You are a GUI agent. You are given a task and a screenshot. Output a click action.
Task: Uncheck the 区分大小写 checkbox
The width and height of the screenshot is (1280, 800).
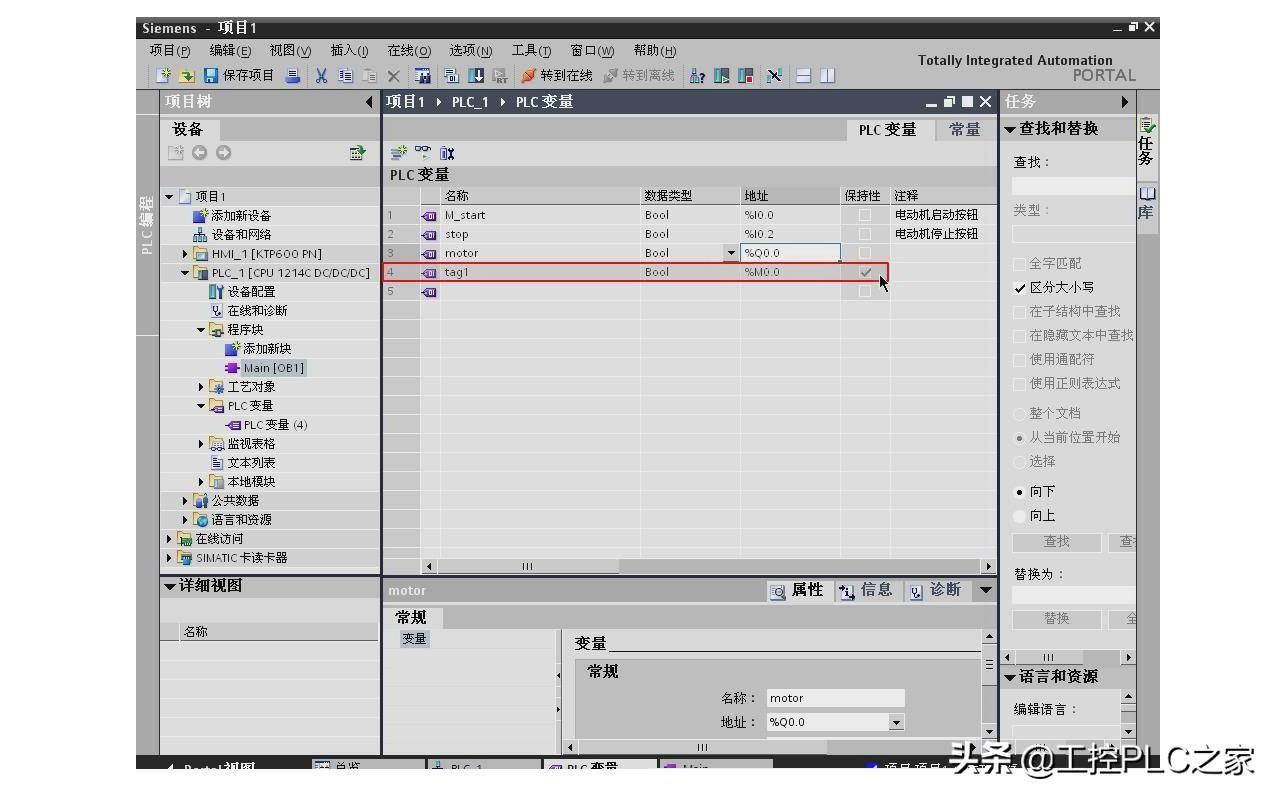coord(1020,288)
